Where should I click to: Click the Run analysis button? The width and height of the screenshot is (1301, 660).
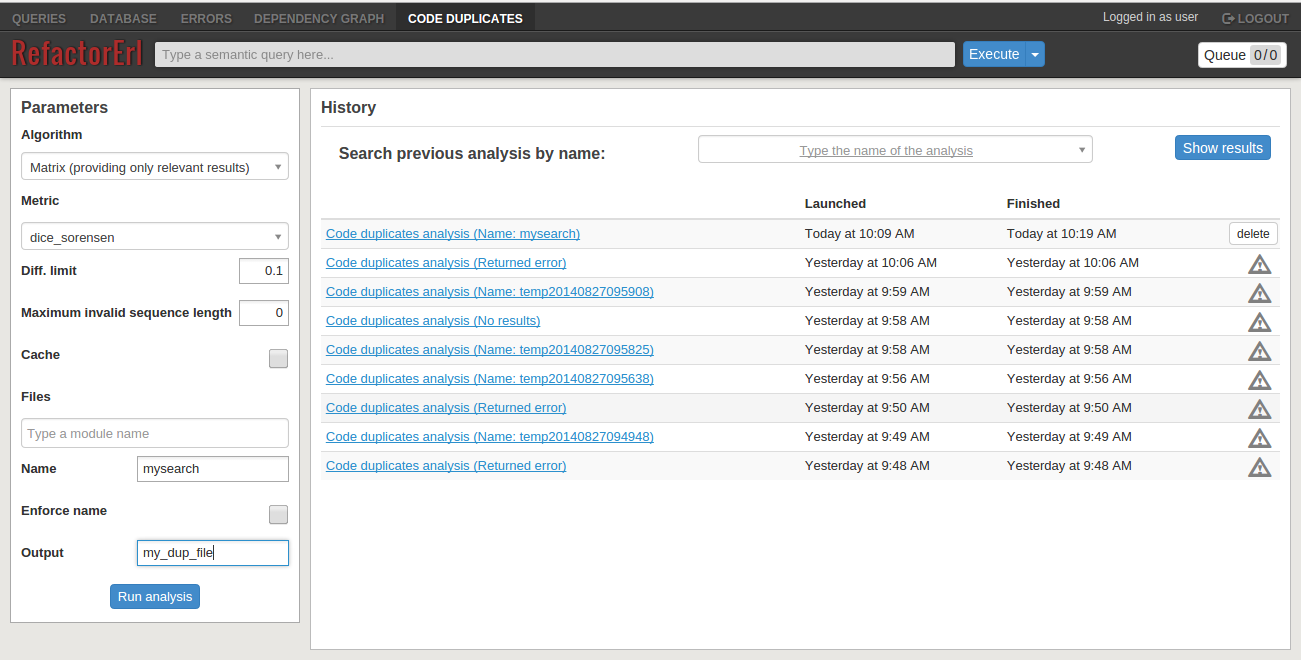pos(155,596)
